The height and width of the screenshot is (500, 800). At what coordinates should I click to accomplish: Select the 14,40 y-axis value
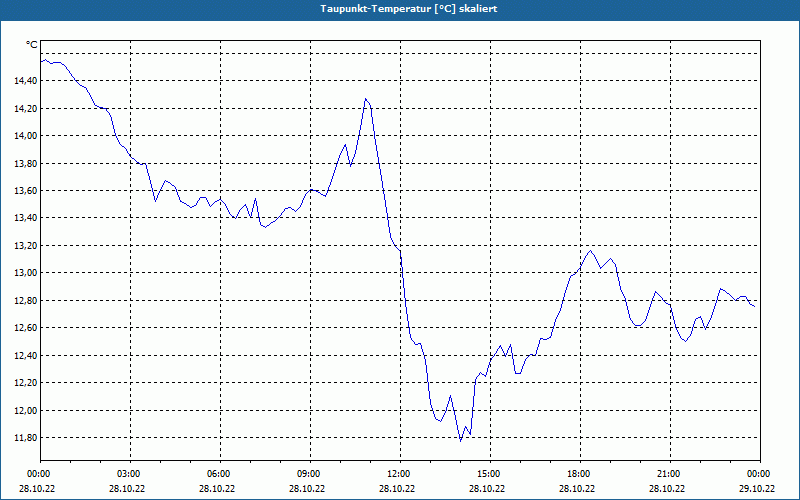(25, 81)
